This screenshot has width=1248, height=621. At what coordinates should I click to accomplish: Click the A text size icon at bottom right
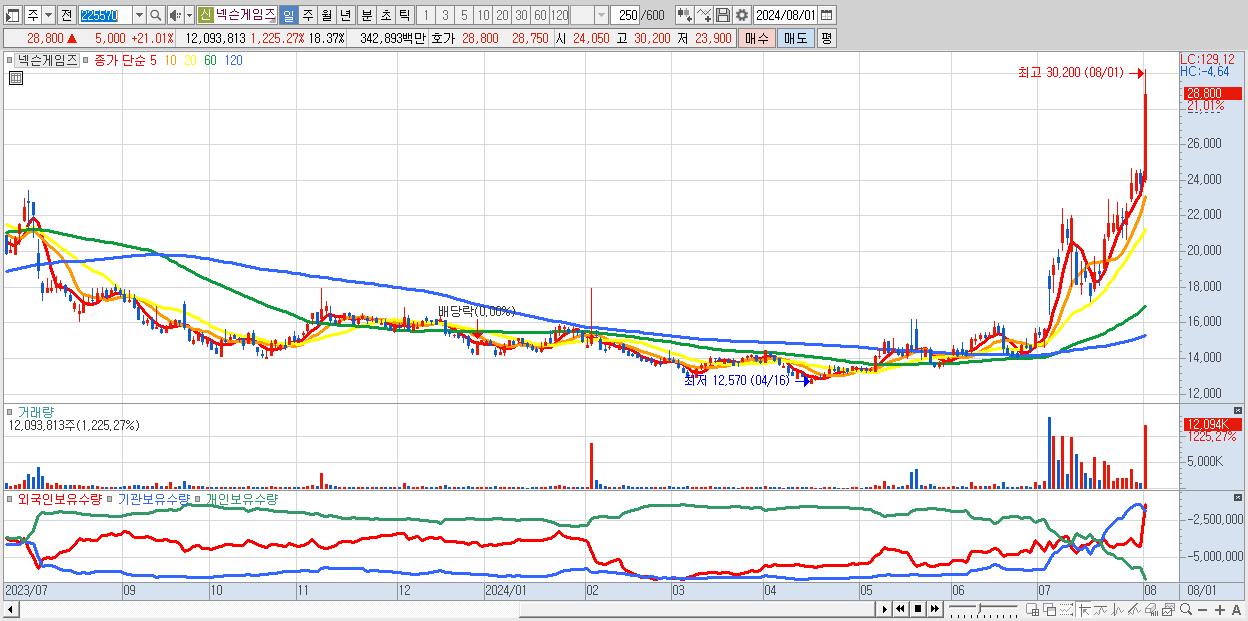pos(1237,610)
